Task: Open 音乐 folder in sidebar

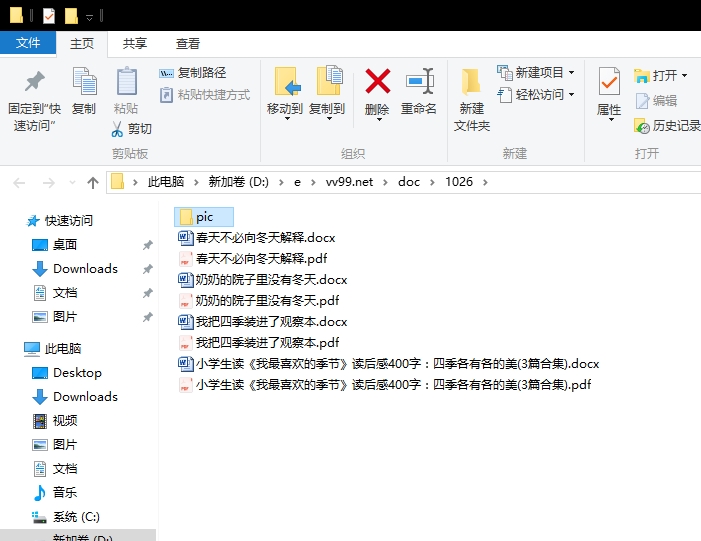Action: (x=55, y=493)
